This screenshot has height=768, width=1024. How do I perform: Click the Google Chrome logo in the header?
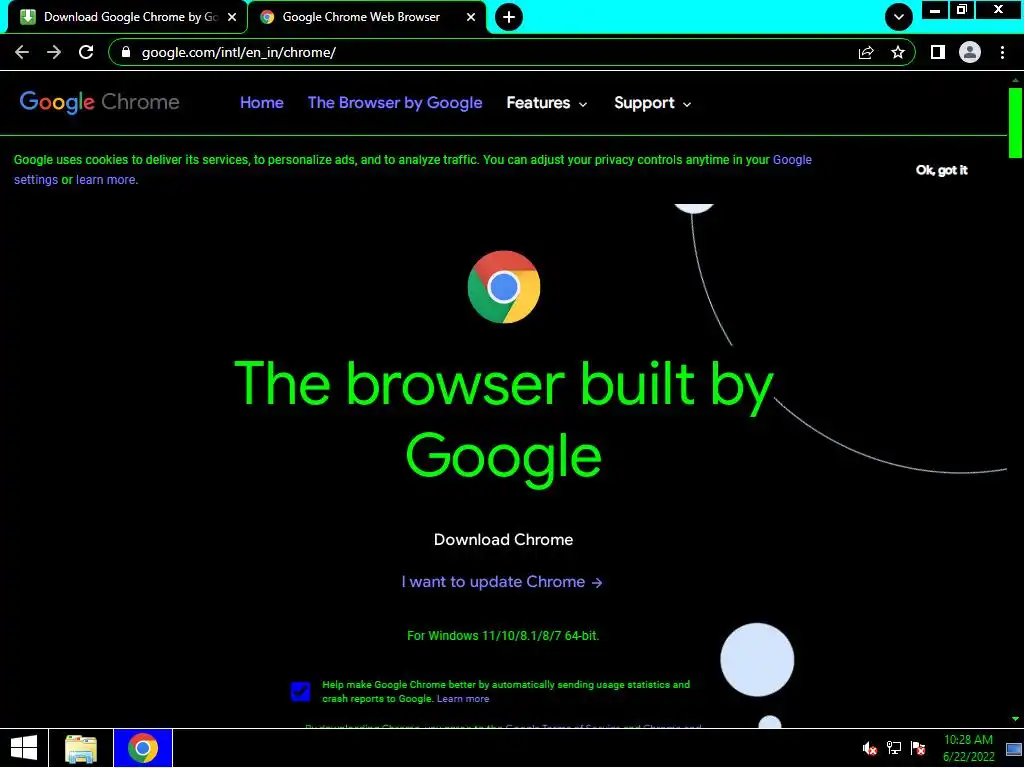coord(99,103)
